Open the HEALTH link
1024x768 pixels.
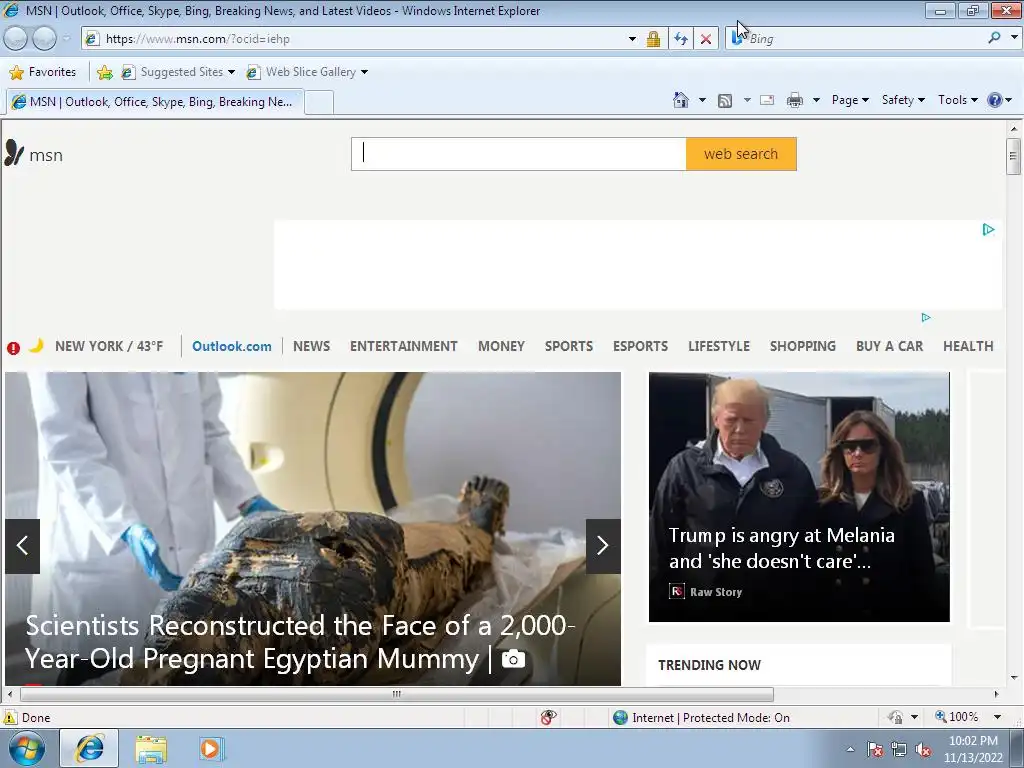[x=968, y=346]
